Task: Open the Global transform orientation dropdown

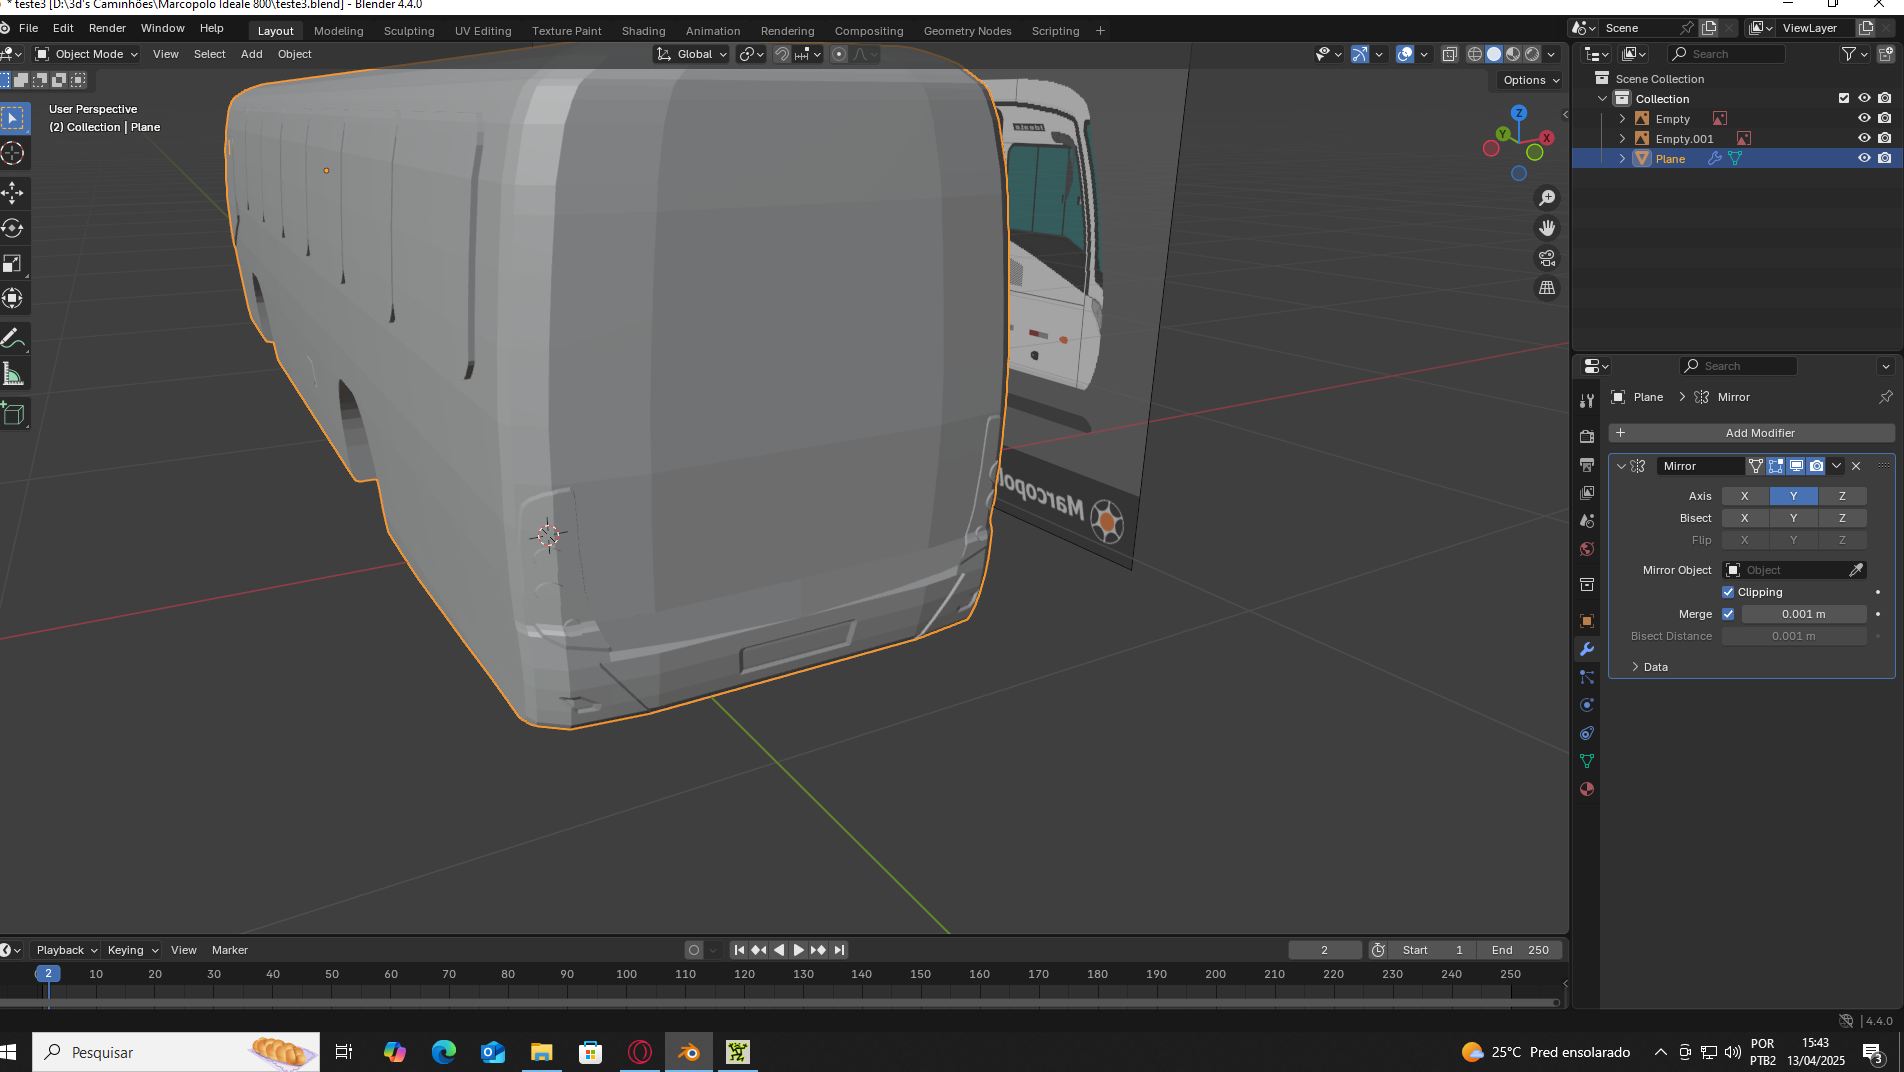Action: pyautogui.click(x=692, y=54)
